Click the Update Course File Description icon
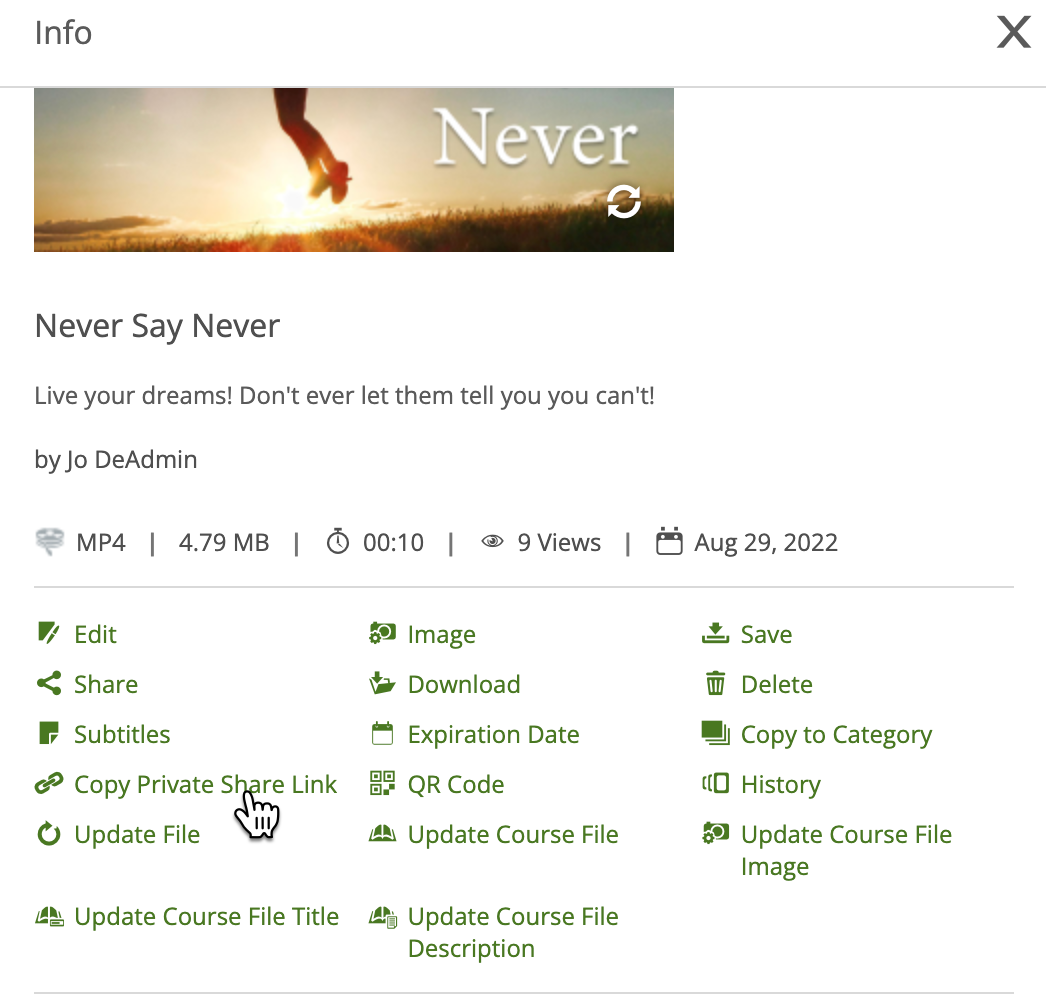 coord(383,917)
